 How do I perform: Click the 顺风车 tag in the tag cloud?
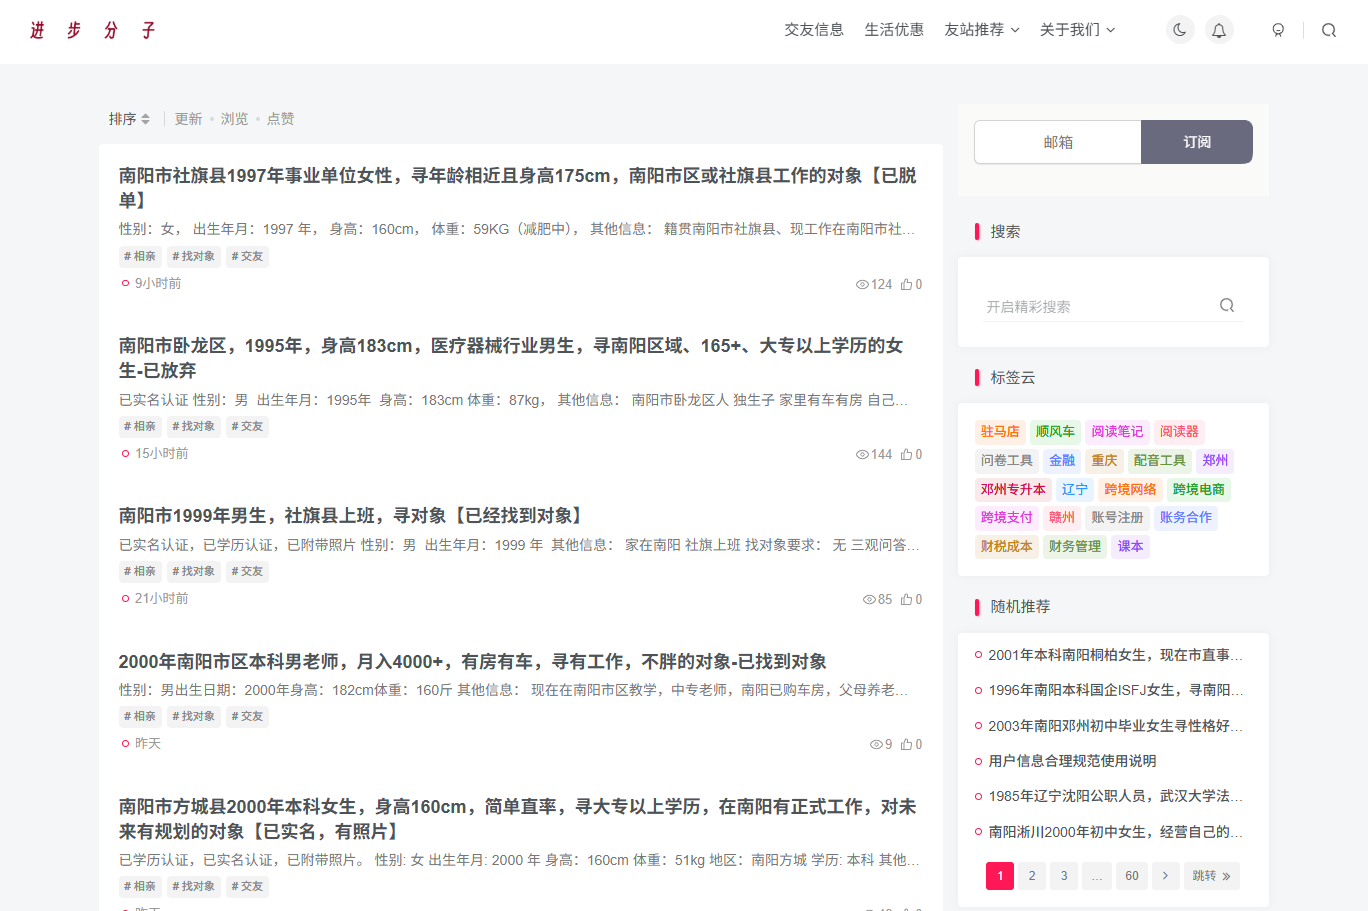coord(1056,431)
